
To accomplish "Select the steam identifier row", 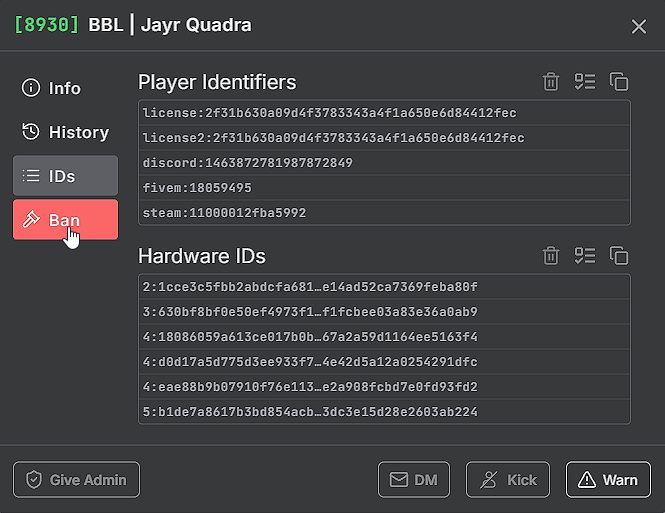I will 384,212.
